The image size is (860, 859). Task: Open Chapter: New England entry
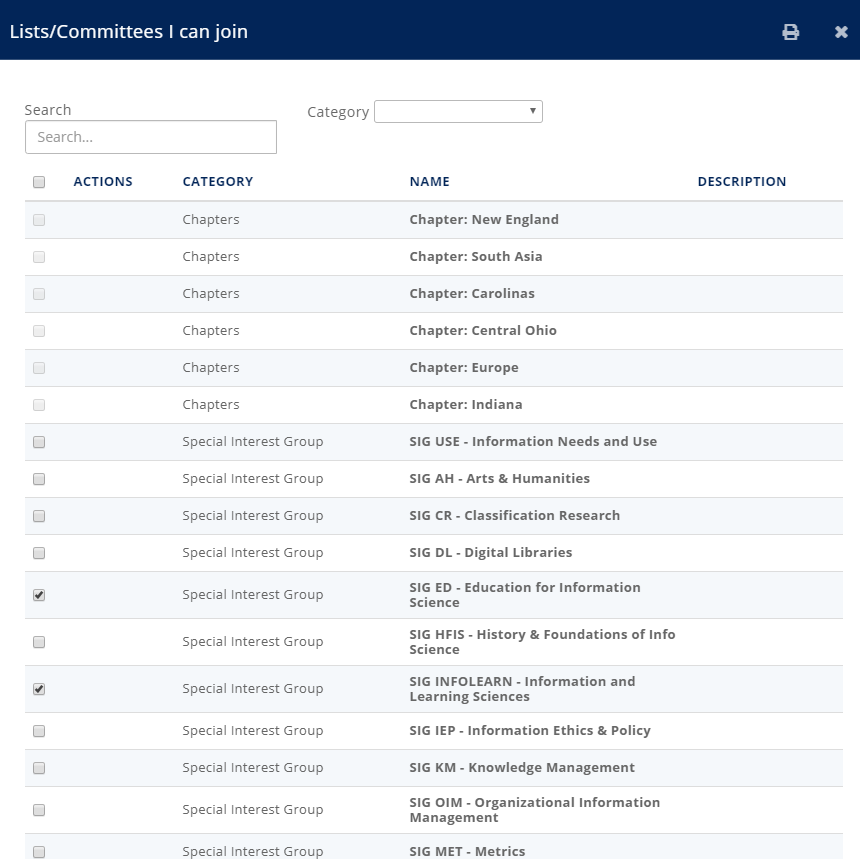tap(484, 220)
